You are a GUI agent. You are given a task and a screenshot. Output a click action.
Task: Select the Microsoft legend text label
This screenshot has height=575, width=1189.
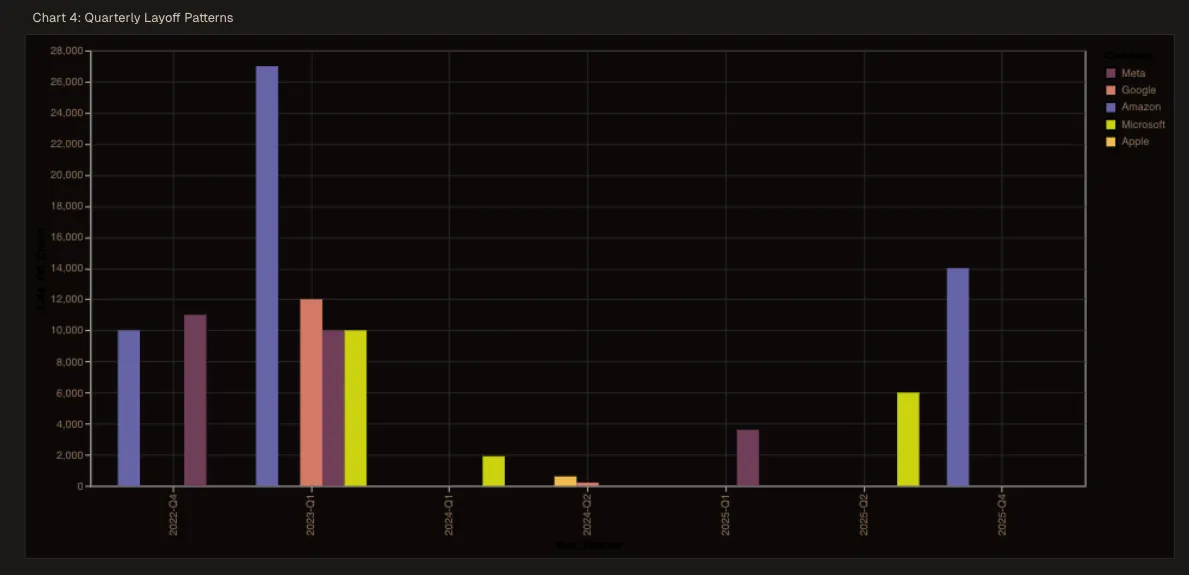1143,124
